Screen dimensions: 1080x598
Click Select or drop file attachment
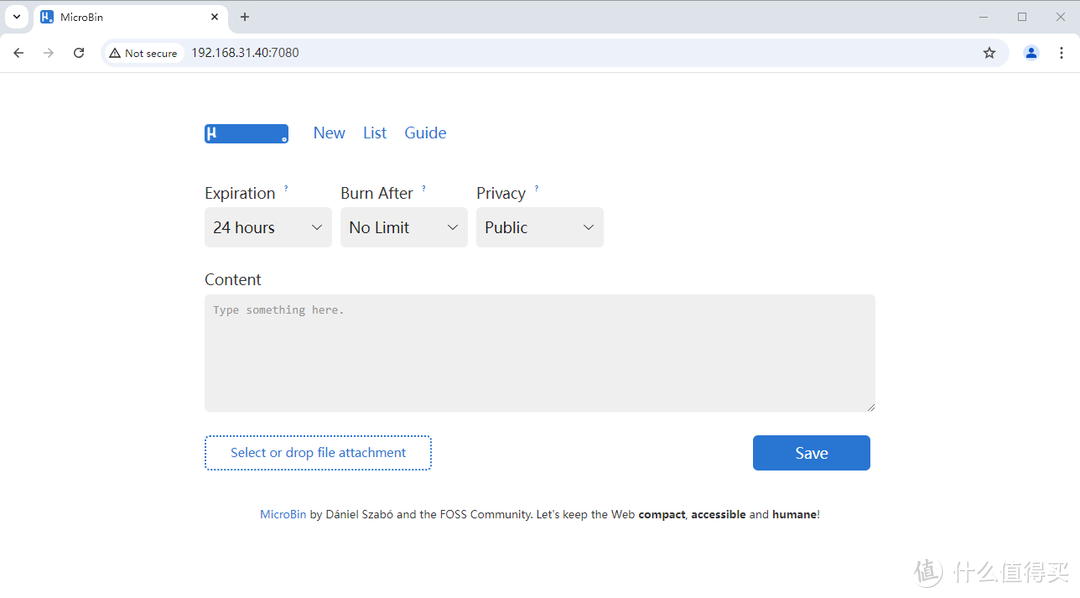[318, 453]
